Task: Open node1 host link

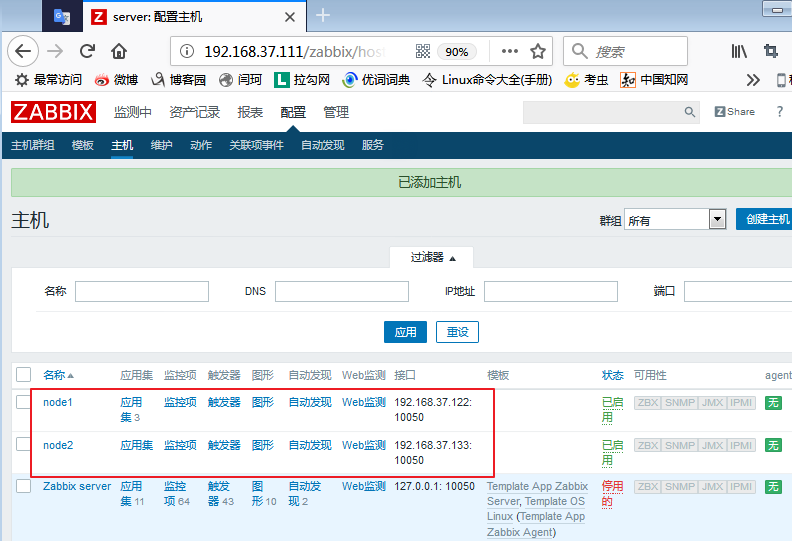Action: pyautogui.click(x=58, y=402)
